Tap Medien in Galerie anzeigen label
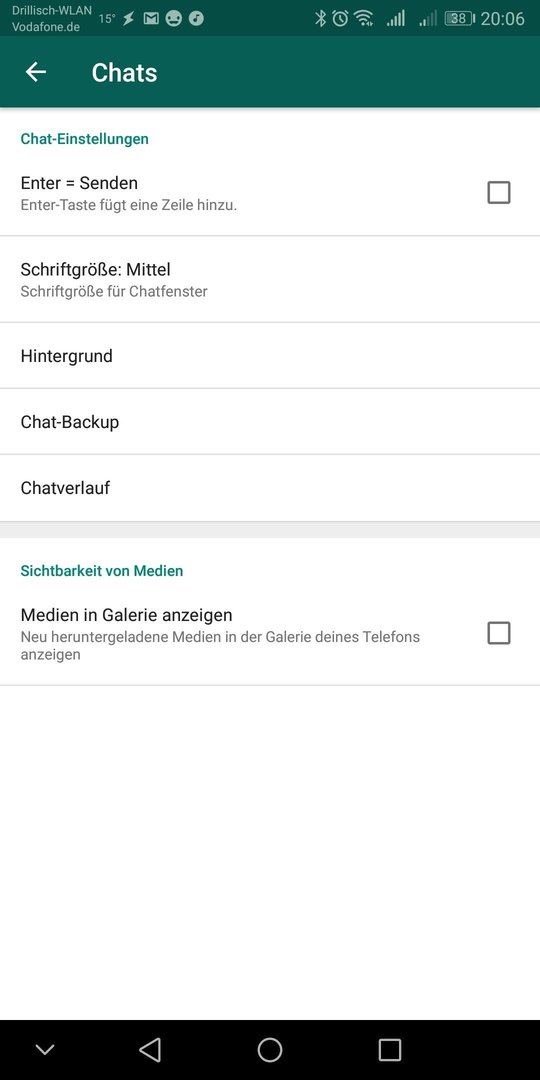The image size is (540, 1080). (127, 614)
